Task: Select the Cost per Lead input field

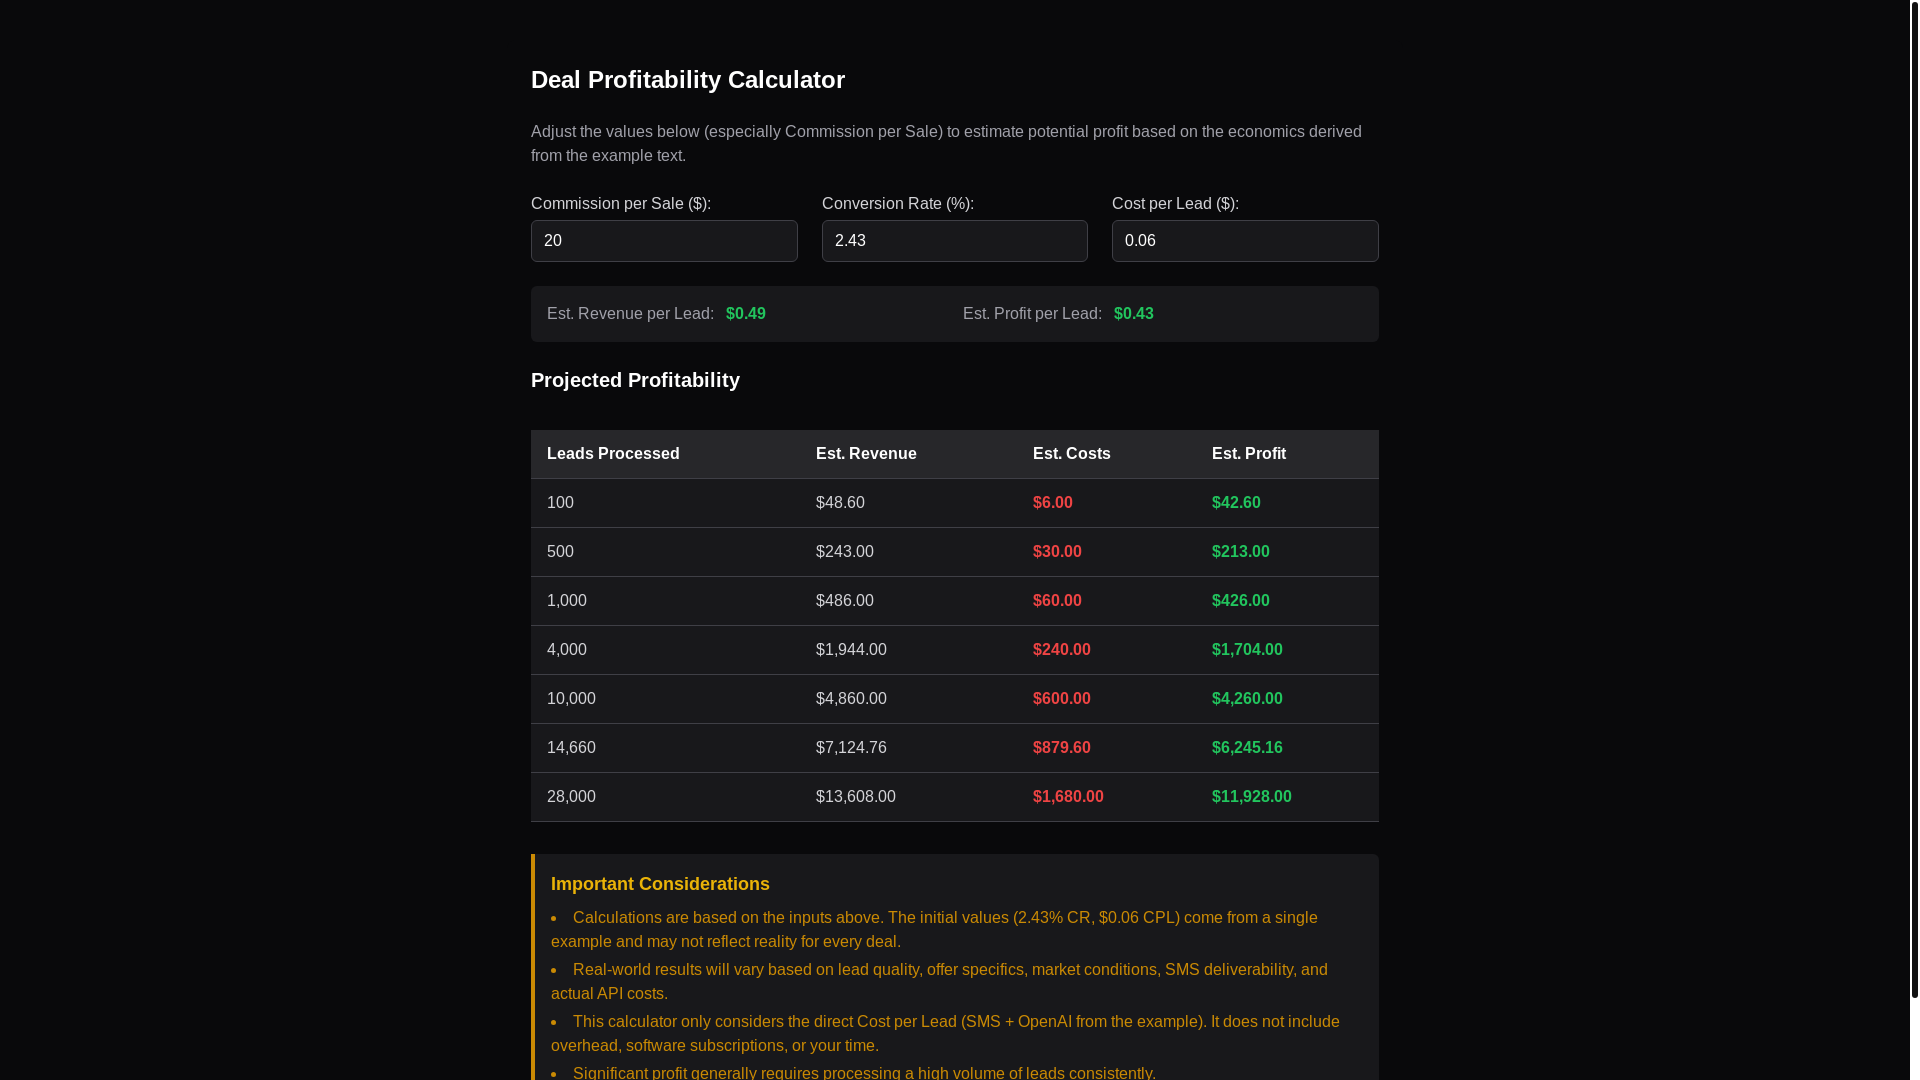Action: [x=1245, y=241]
